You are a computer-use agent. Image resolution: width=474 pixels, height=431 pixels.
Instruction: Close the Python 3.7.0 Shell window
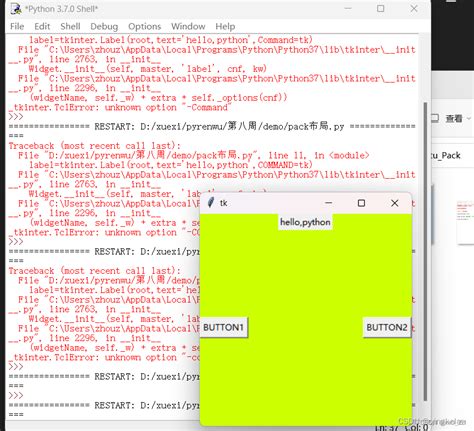tap(414, 9)
